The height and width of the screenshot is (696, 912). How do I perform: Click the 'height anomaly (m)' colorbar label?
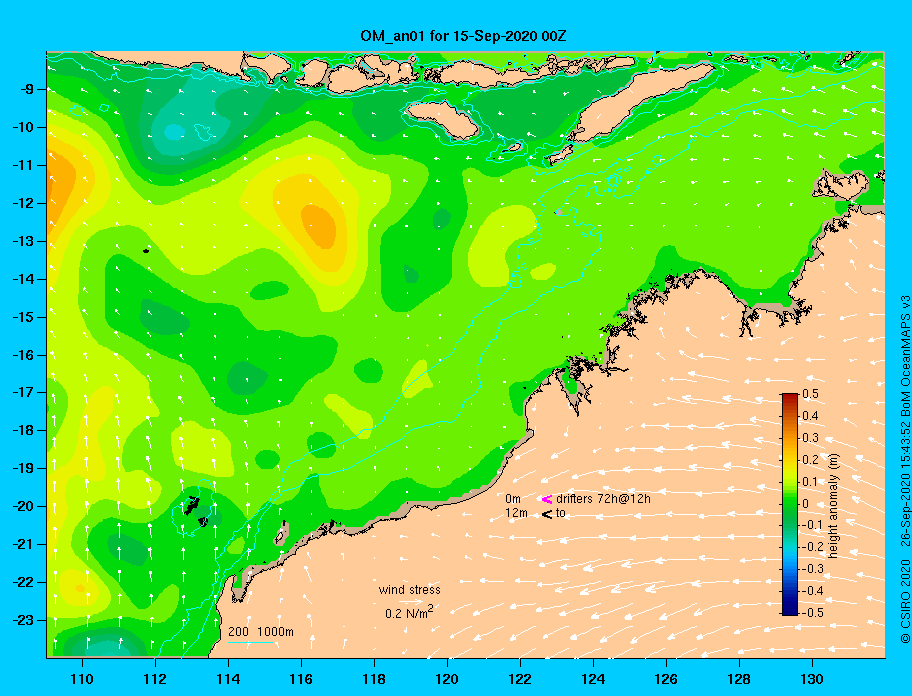click(x=834, y=505)
